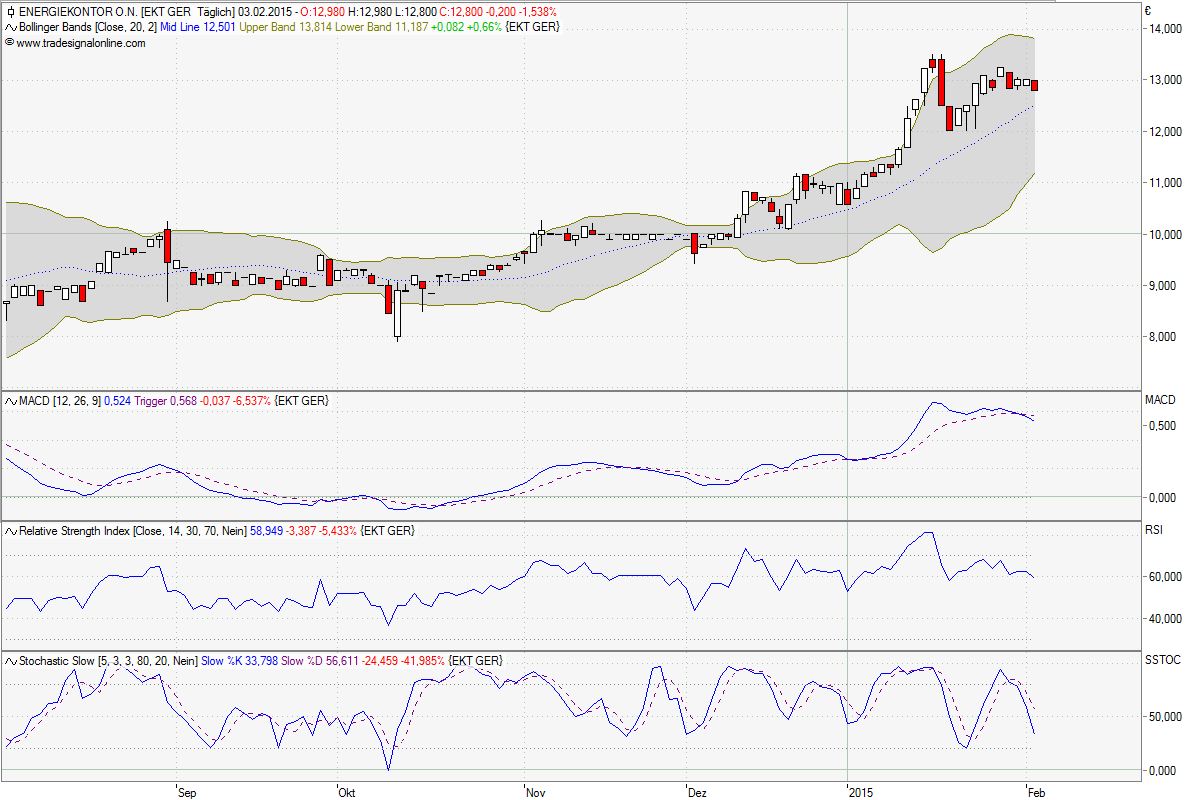Screen dimensions: 1200x800
Task: Click the Lower Band 11,187 value
Action: [x=383, y=27]
